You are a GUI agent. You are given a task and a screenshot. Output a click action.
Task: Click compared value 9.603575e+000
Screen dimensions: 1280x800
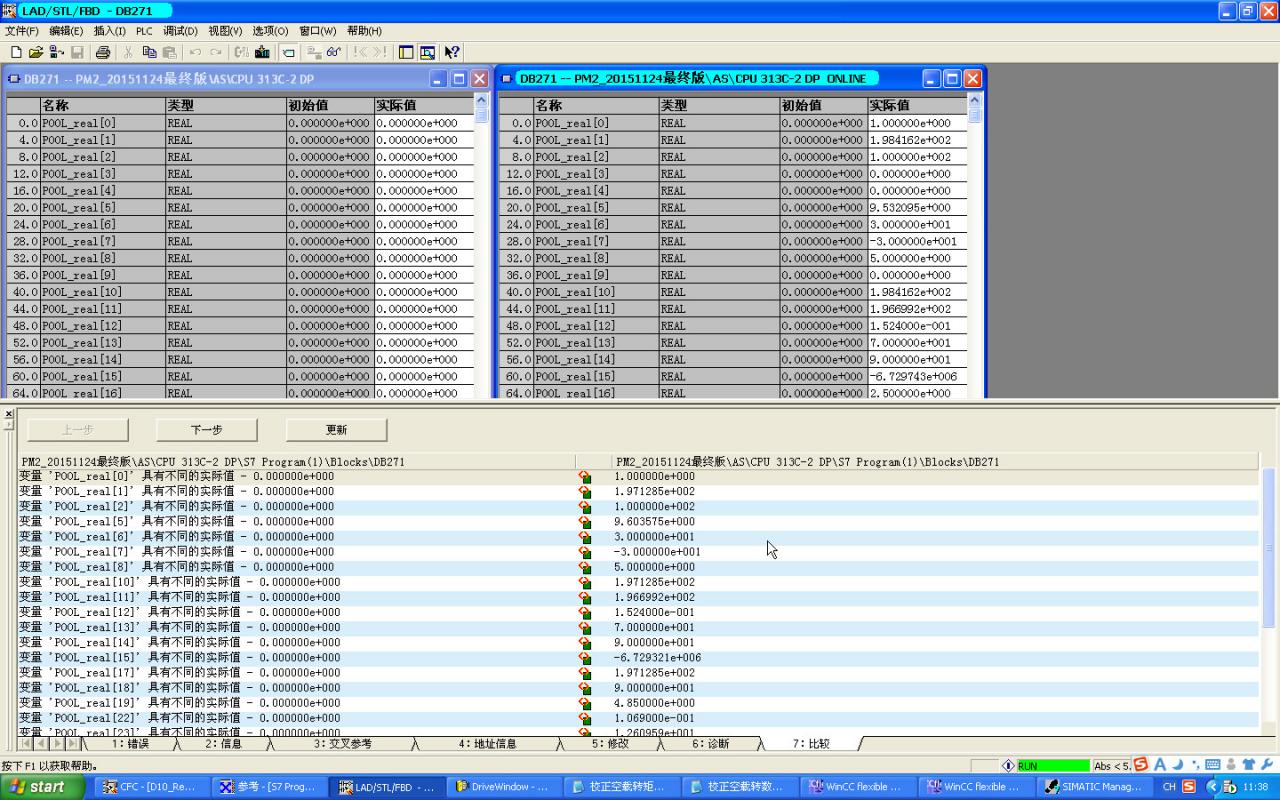[x=654, y=522]
